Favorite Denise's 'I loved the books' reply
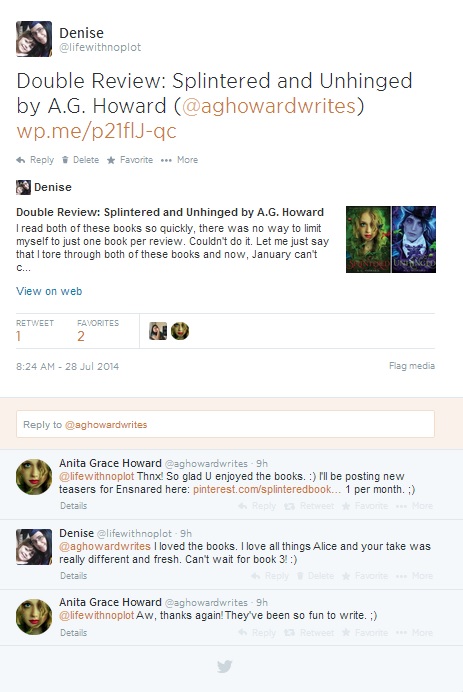The height and width of the screenshot is (692, 463). 365,575
